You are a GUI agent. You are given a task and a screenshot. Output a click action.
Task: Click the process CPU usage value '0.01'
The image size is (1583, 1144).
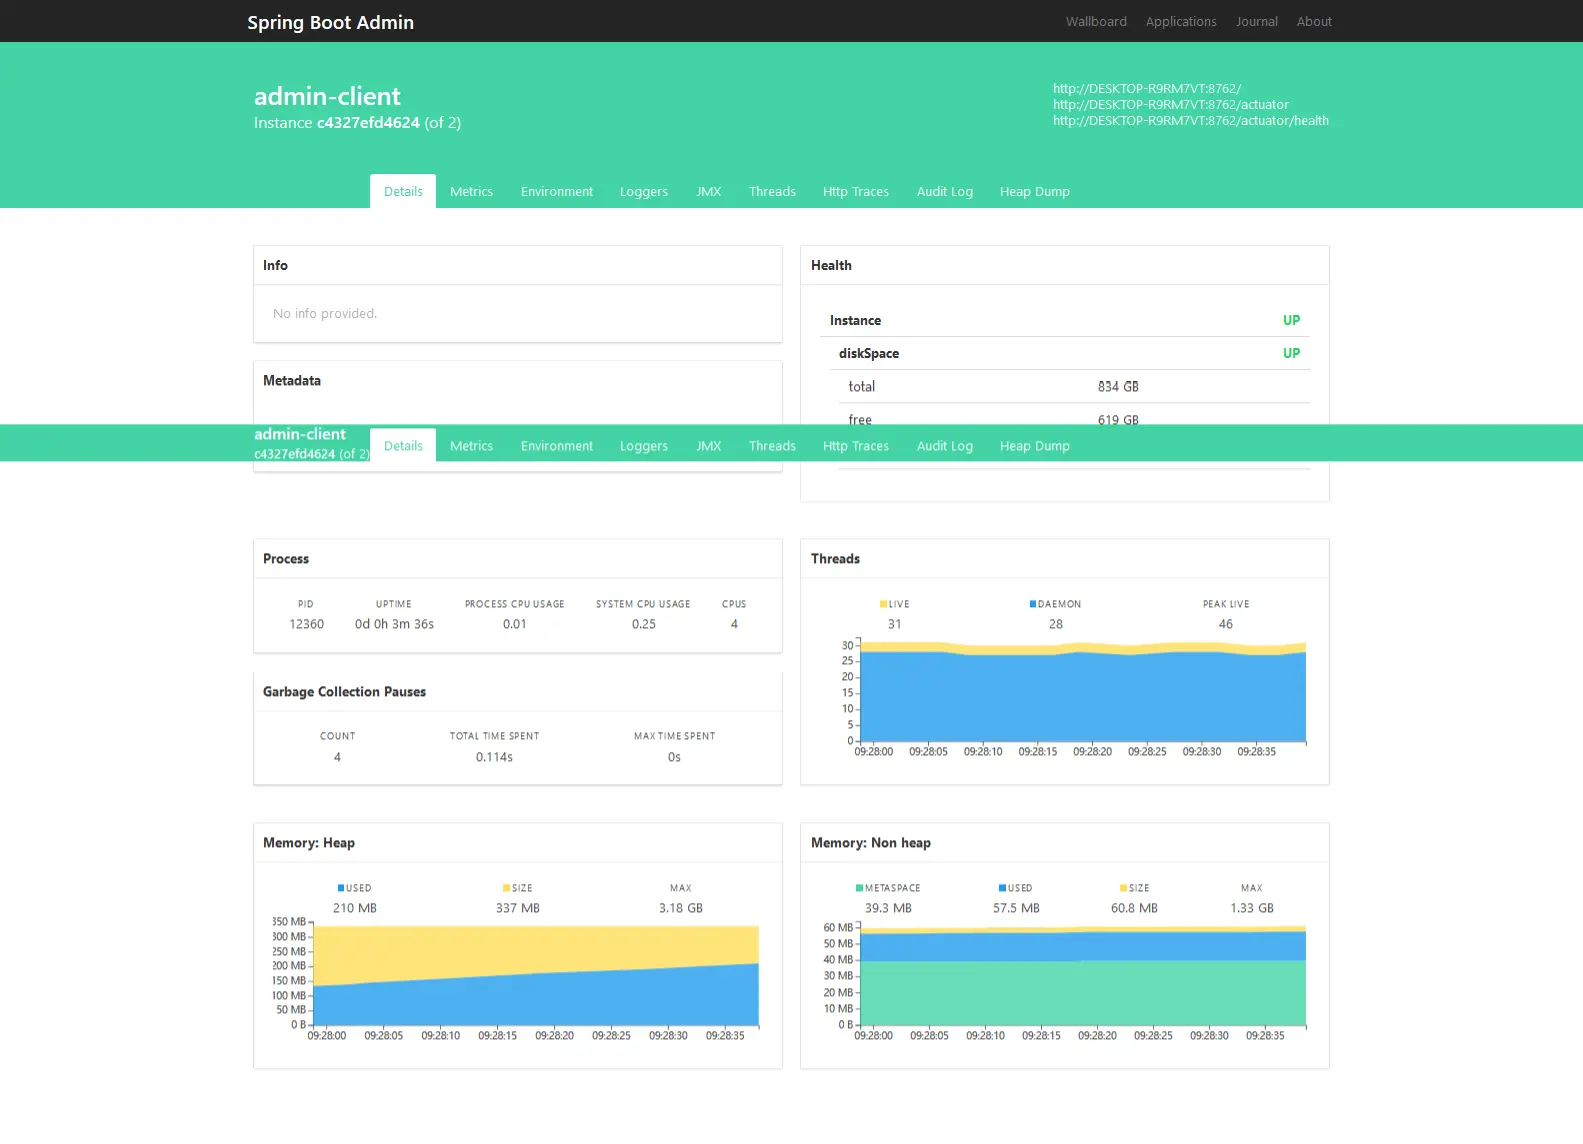pyautogui.click(x=514, y=624)
